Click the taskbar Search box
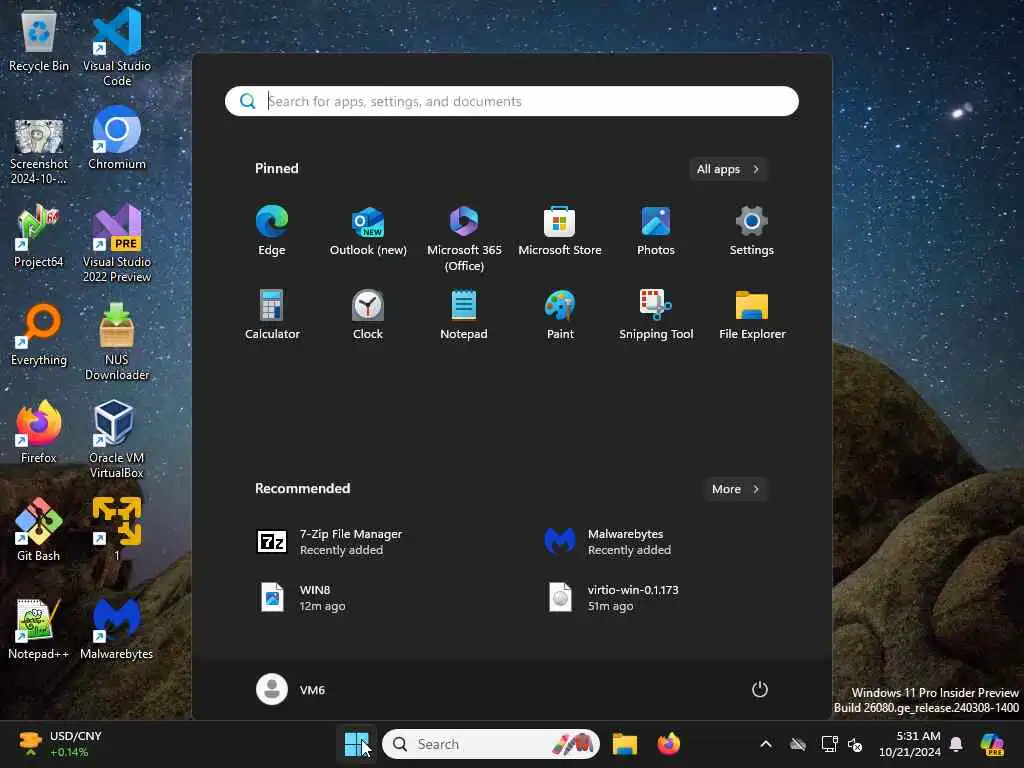The height and width of the screenshot is (768, 1024). tap(490, 744)
